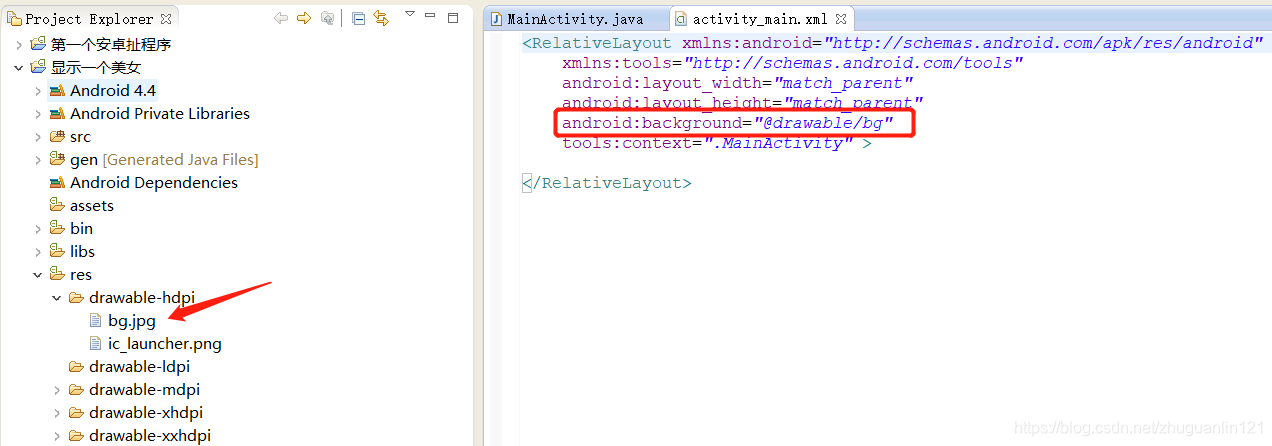1272x446 pixels.
Task: Click the bg.jpg file icon
Action: click(x=95, y=320)
